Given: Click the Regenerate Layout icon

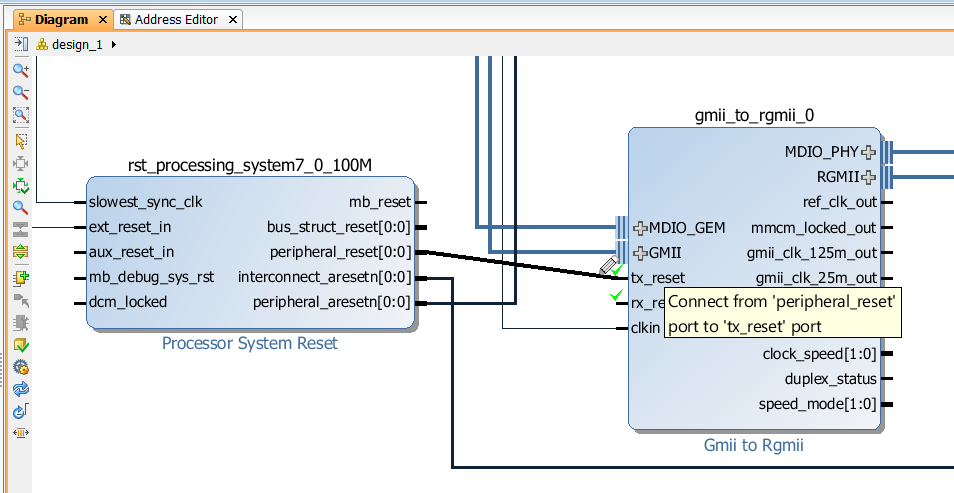Looking at the screenshot, I should click(x=21, y=389).
